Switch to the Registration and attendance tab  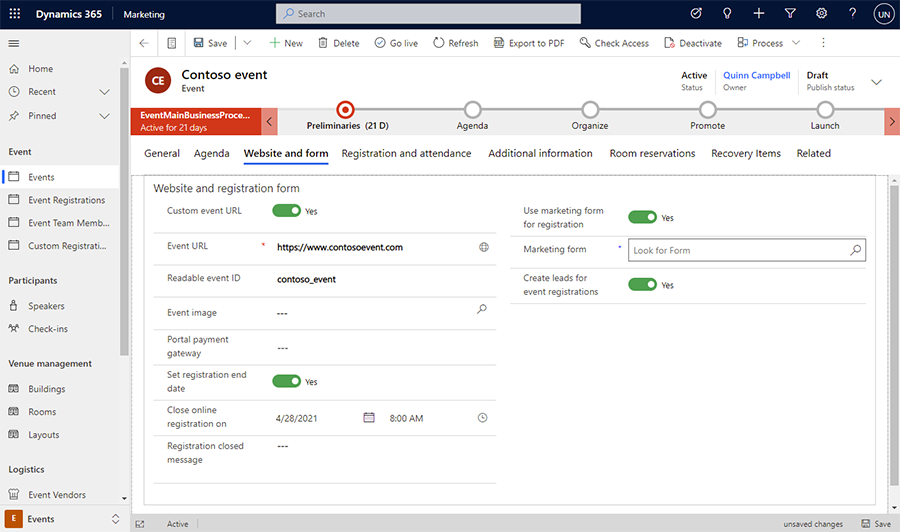(x=406, y=153)
